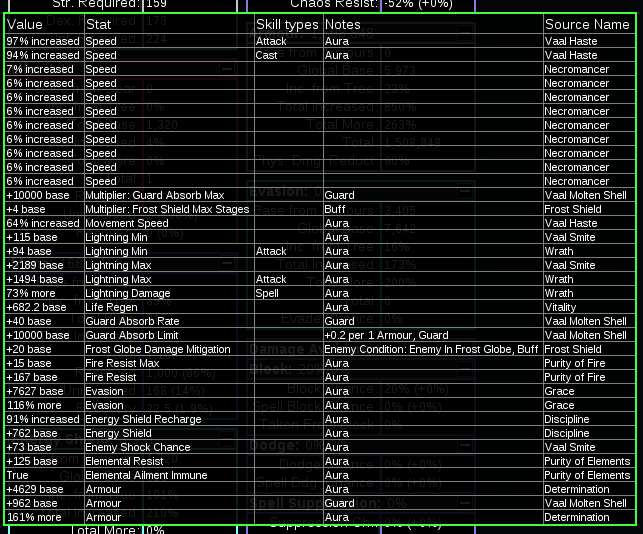Click the Buff note in Frost Shield stages row
The width and height of the screenshot is (643, 534).
[335, 209]
